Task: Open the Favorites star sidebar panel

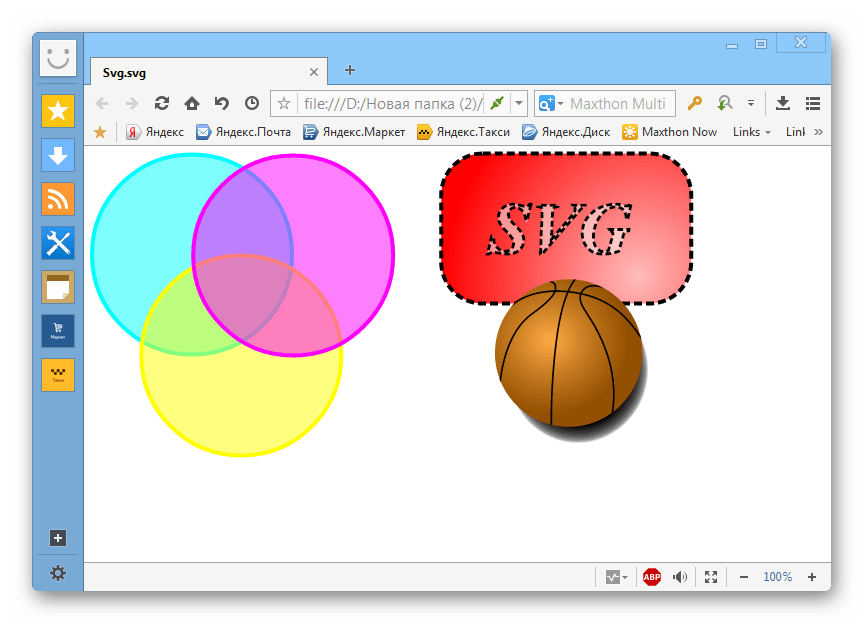Action: (x=58, y=111)
